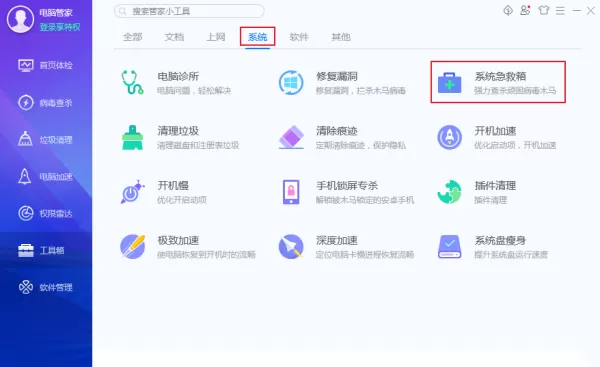
Task: Click the 清理垃圾 title text
Action: [x=178, y=131]
